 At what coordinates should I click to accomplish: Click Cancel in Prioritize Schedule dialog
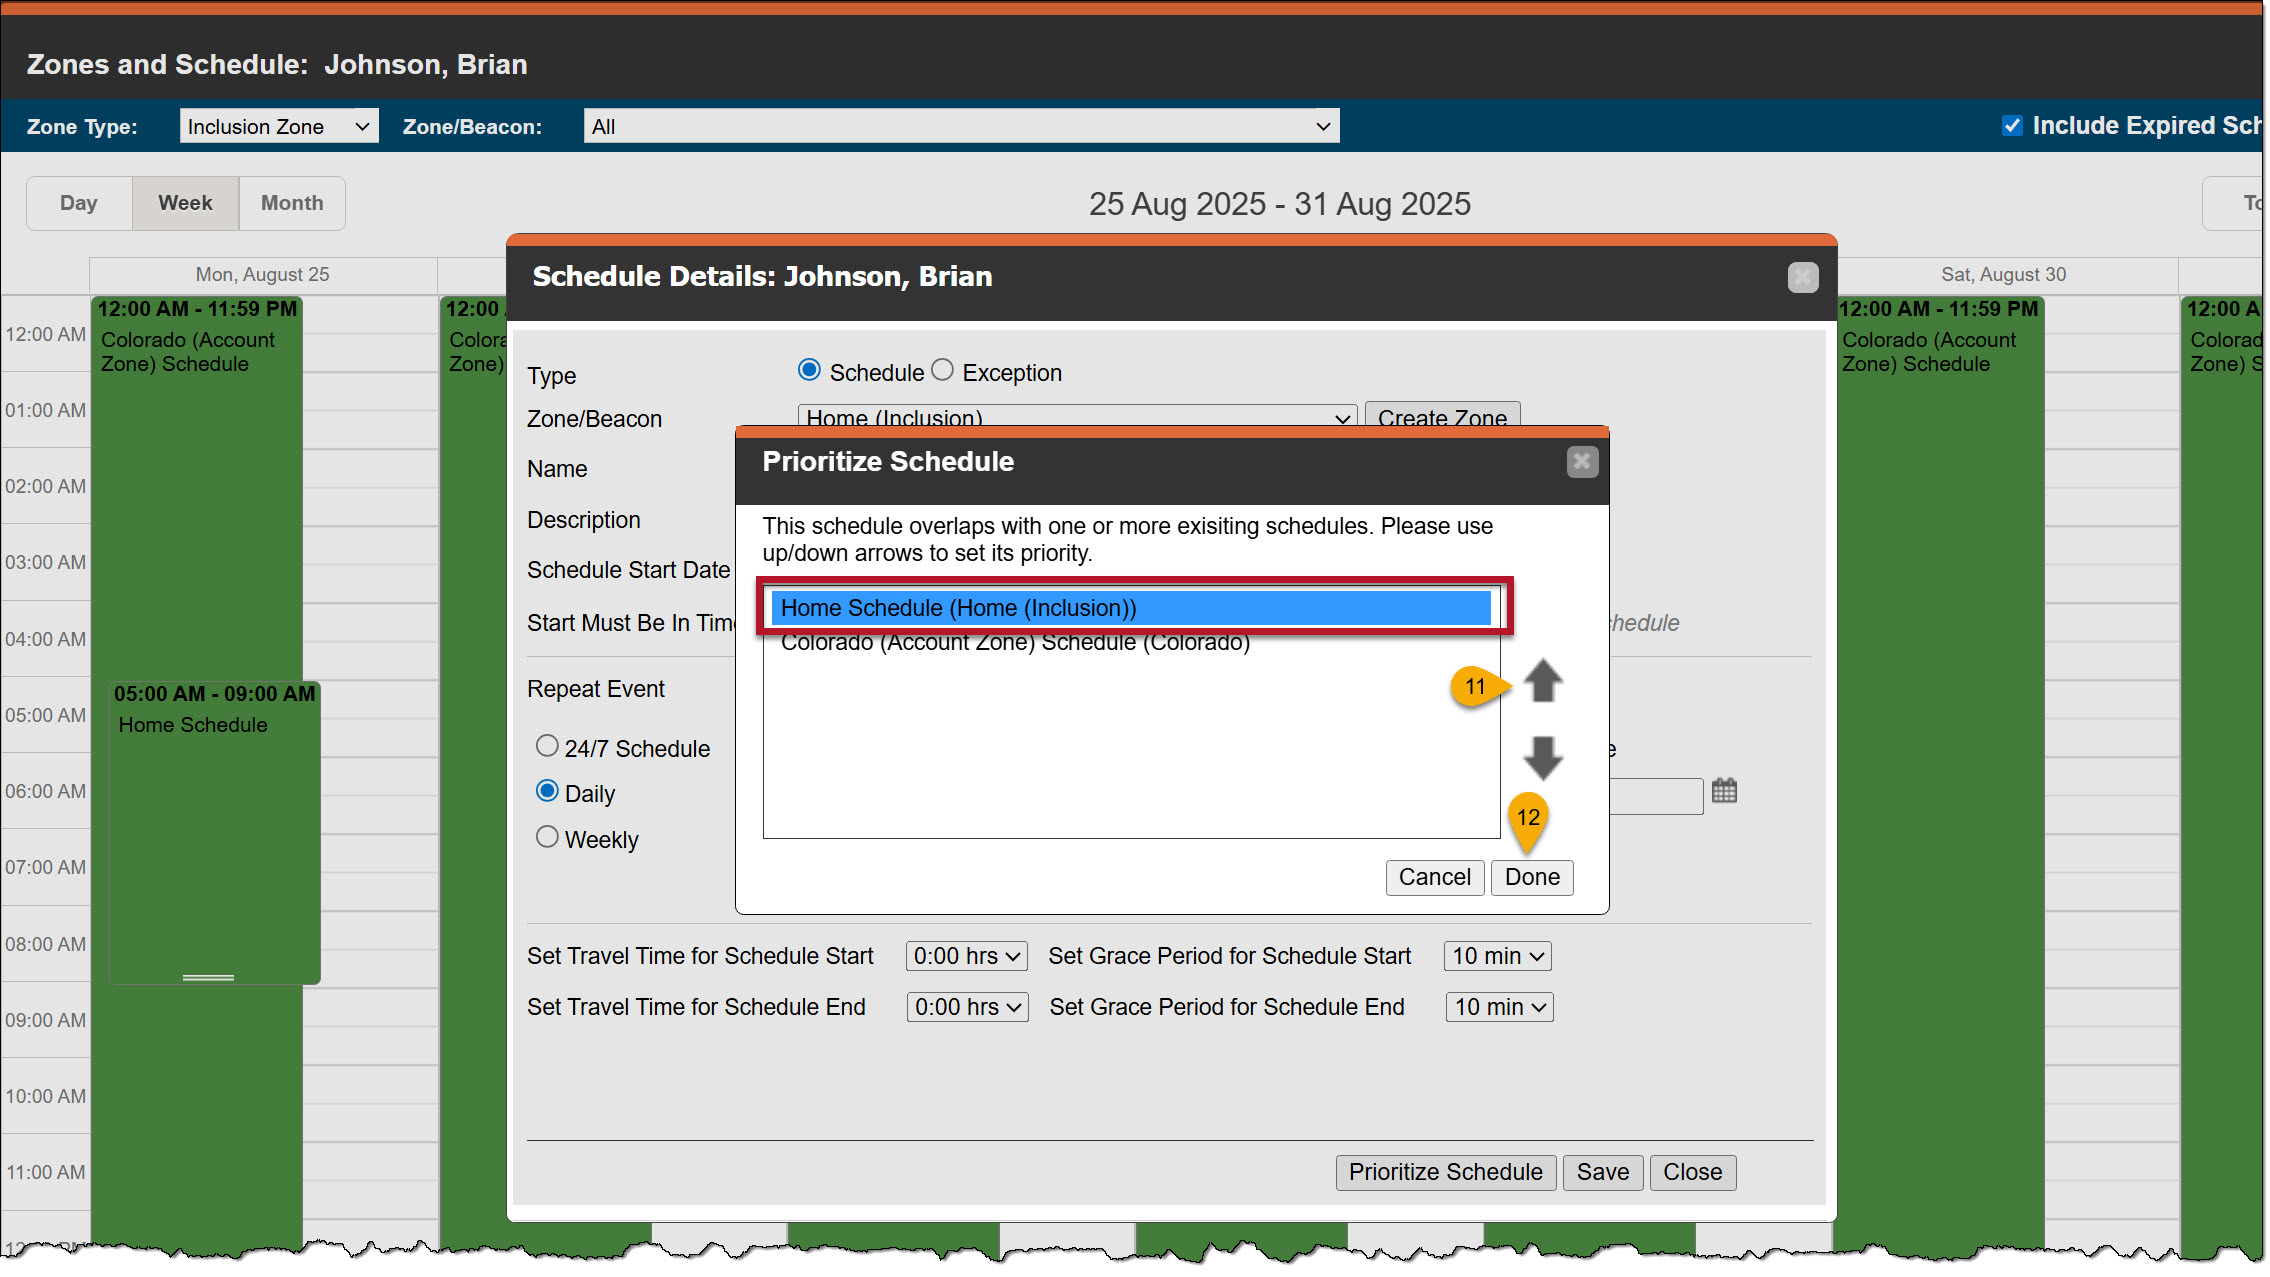coord(1434,877)
